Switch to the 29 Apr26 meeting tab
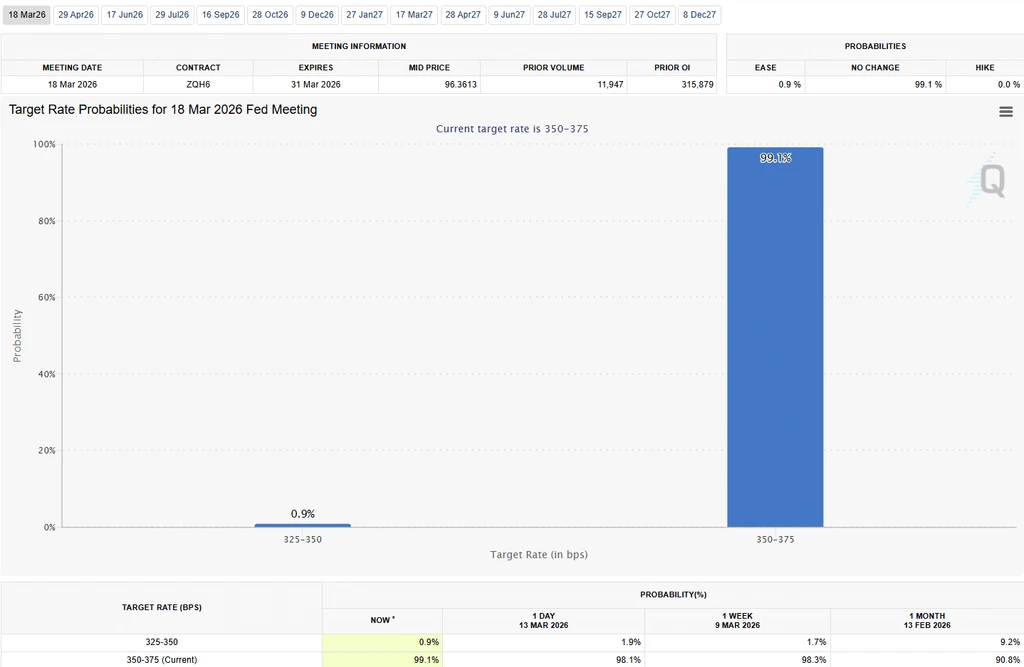 click(x=76, y=14)
